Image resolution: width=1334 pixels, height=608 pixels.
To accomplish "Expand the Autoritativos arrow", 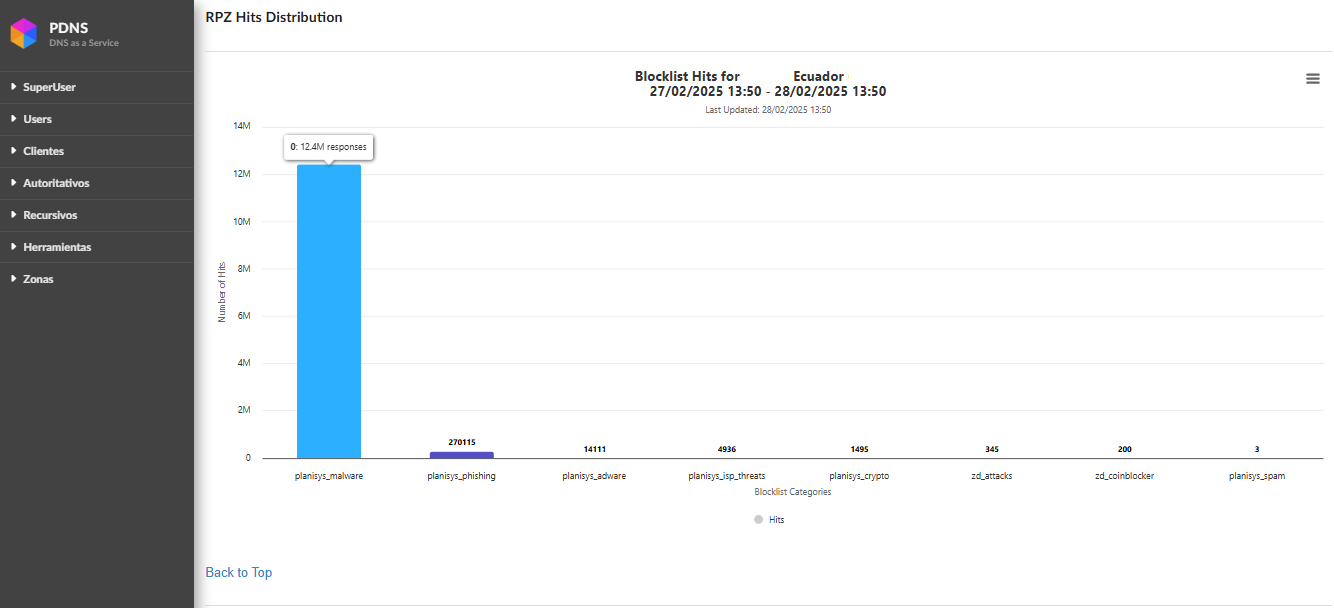I will tap(13, 183).
